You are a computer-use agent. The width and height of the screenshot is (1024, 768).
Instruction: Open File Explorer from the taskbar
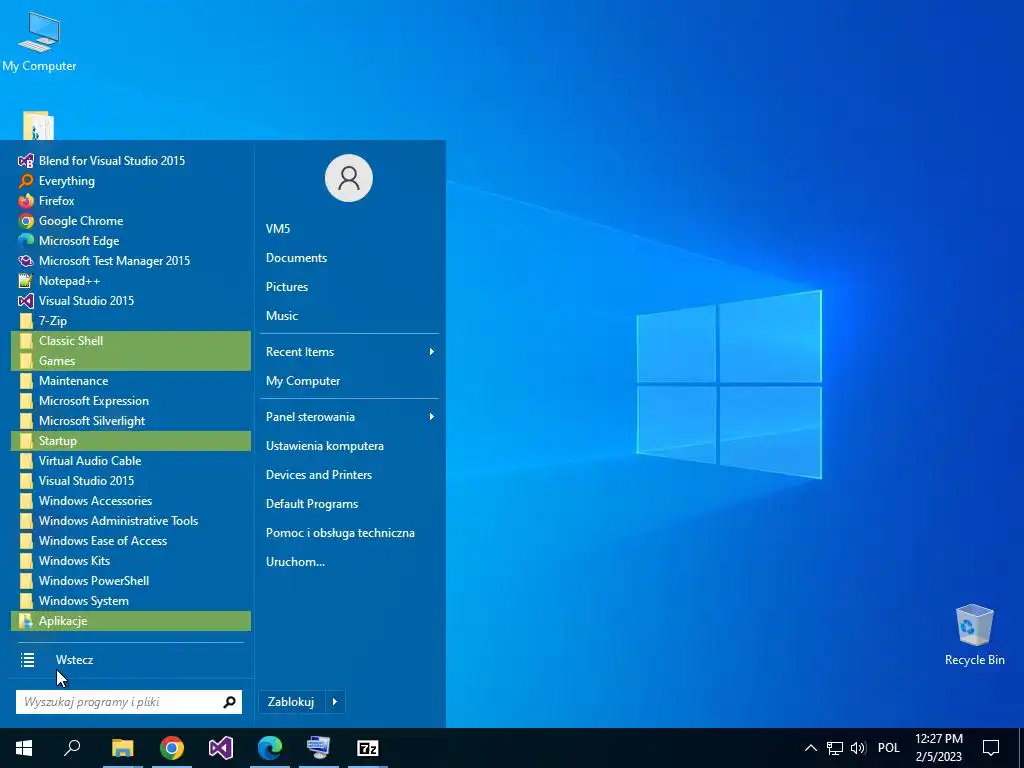click(x=122, y=748)
